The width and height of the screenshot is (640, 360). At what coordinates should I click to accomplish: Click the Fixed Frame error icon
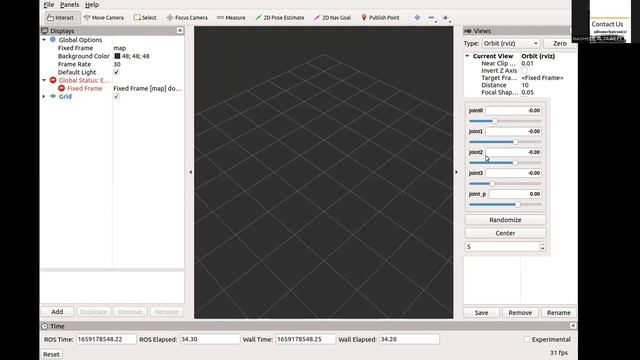(x=61, y=88)
